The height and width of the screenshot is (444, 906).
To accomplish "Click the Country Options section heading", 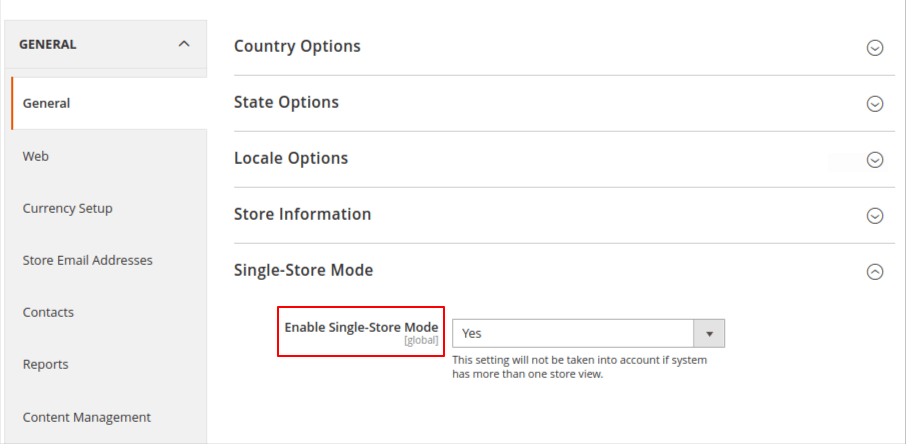I will [x=297, y=46].
